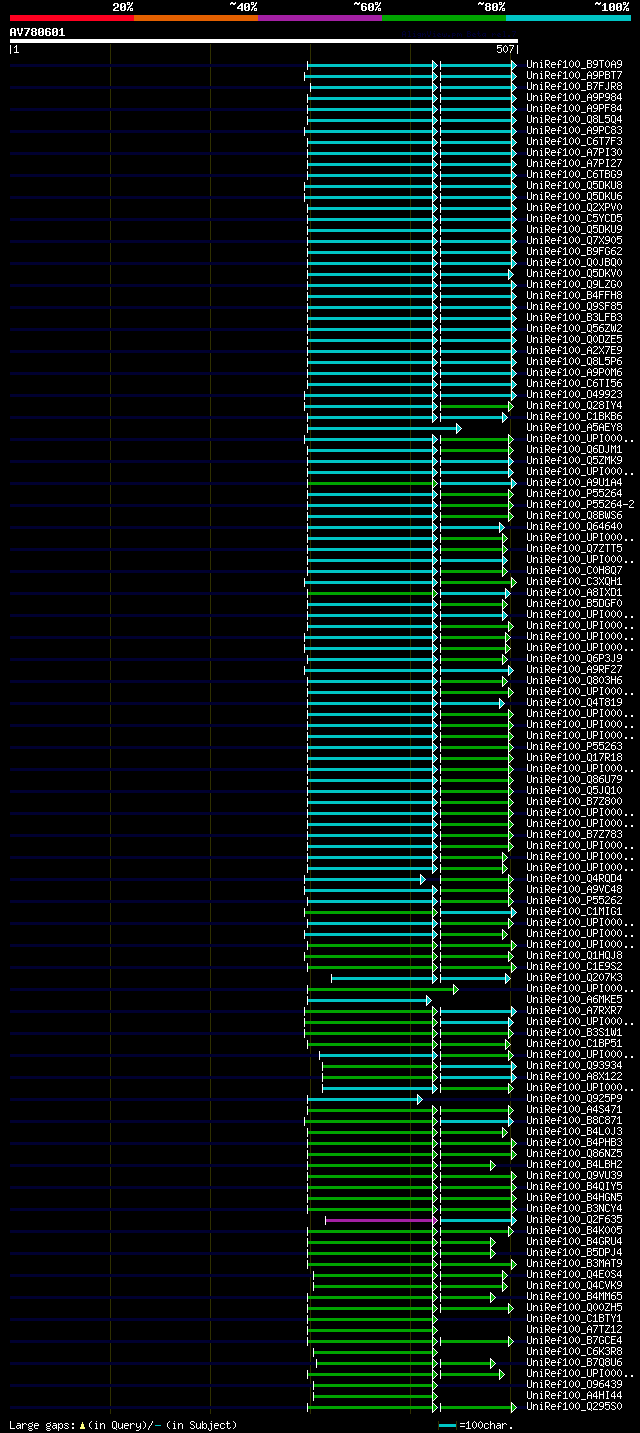Choose the UniRef100_B3LFB3 entry
Screen dimensions: 640x1433
(x=574, y=318)
